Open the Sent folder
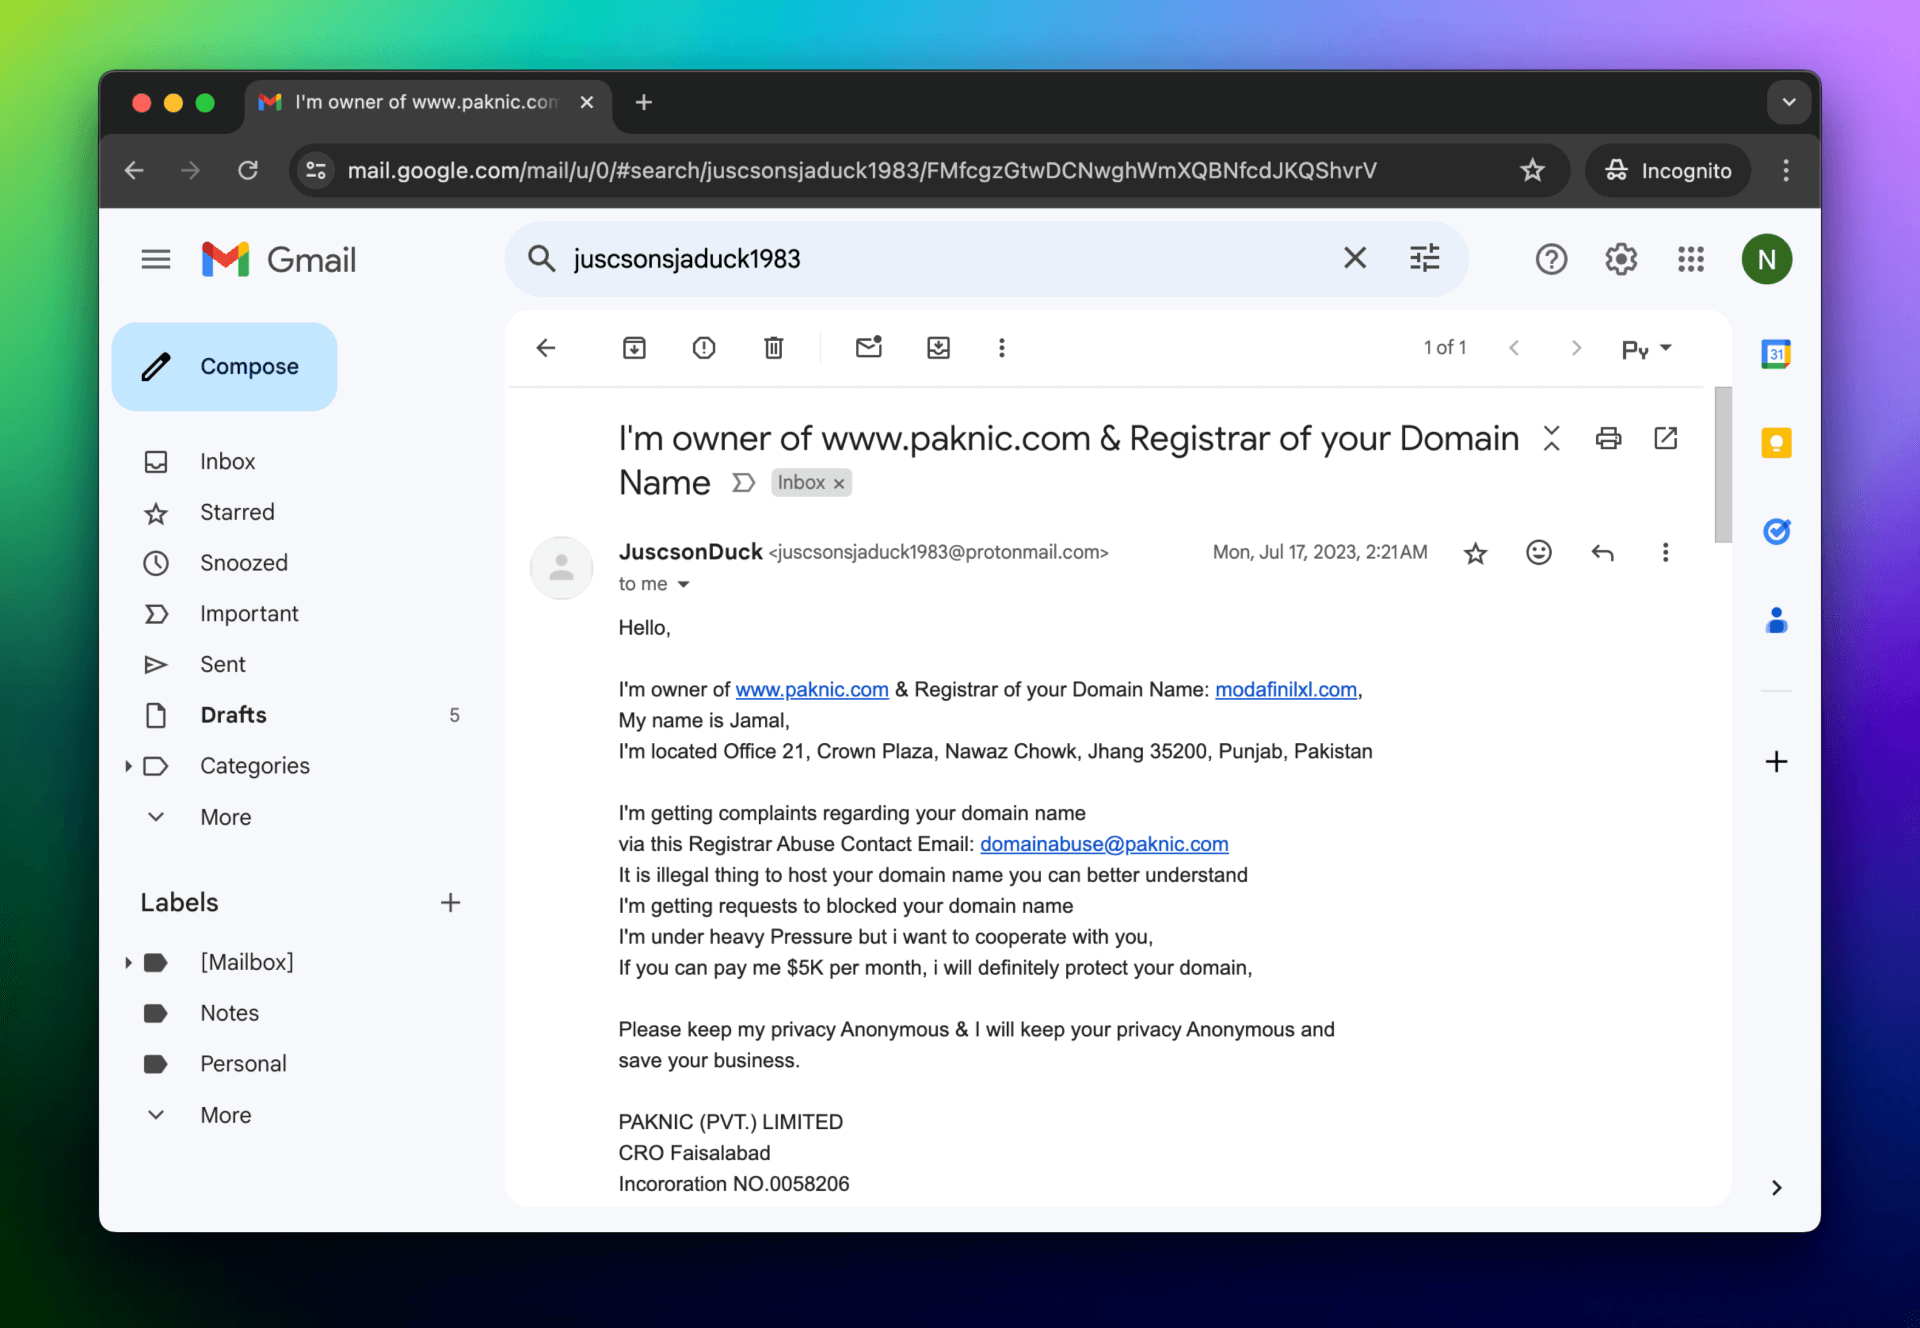Viewport: 1920px width, 1328px height. click(222, 665)
